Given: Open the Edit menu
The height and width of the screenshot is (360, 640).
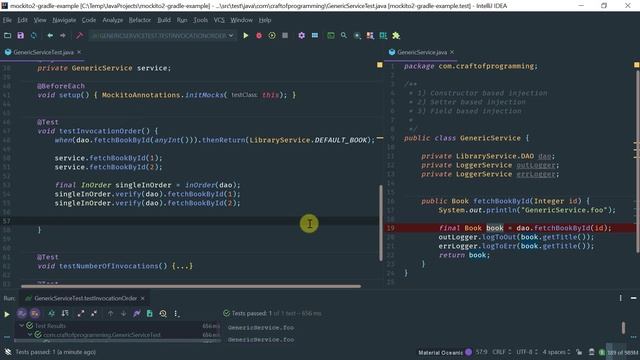Looking at the screenshot, I should (22, 20).
